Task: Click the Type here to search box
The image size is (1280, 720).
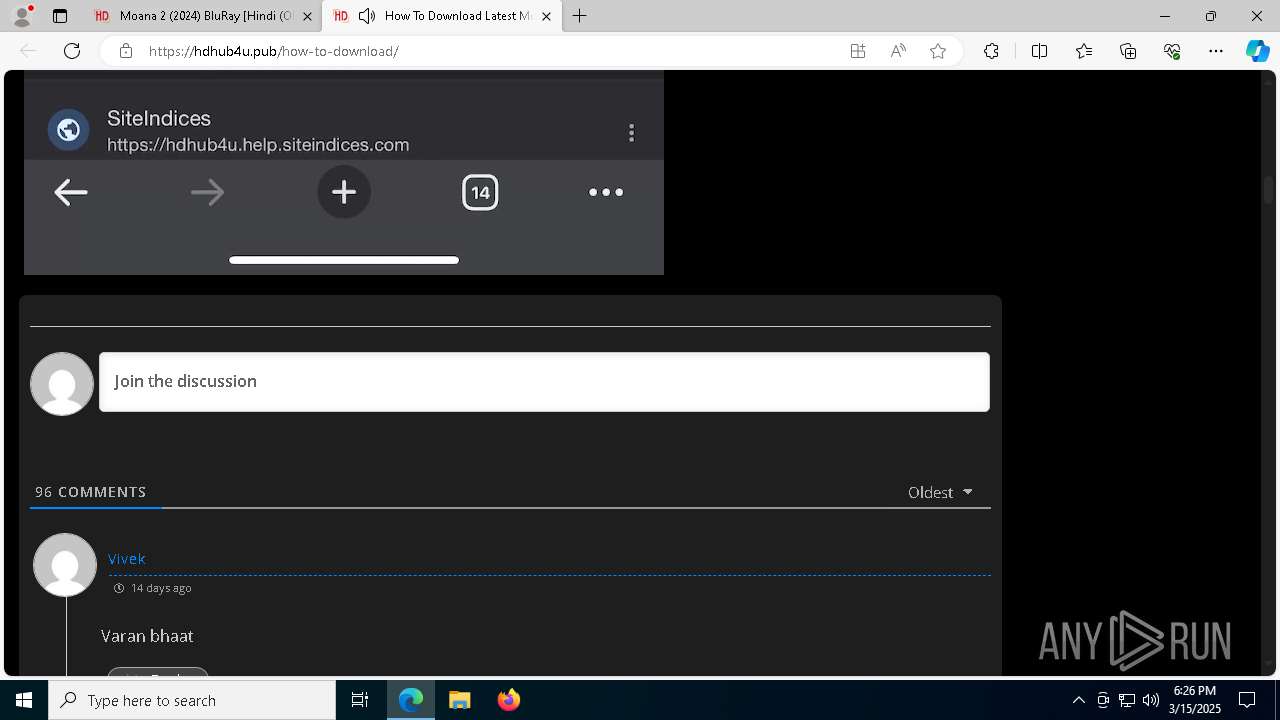Action: tap(192, 700)
